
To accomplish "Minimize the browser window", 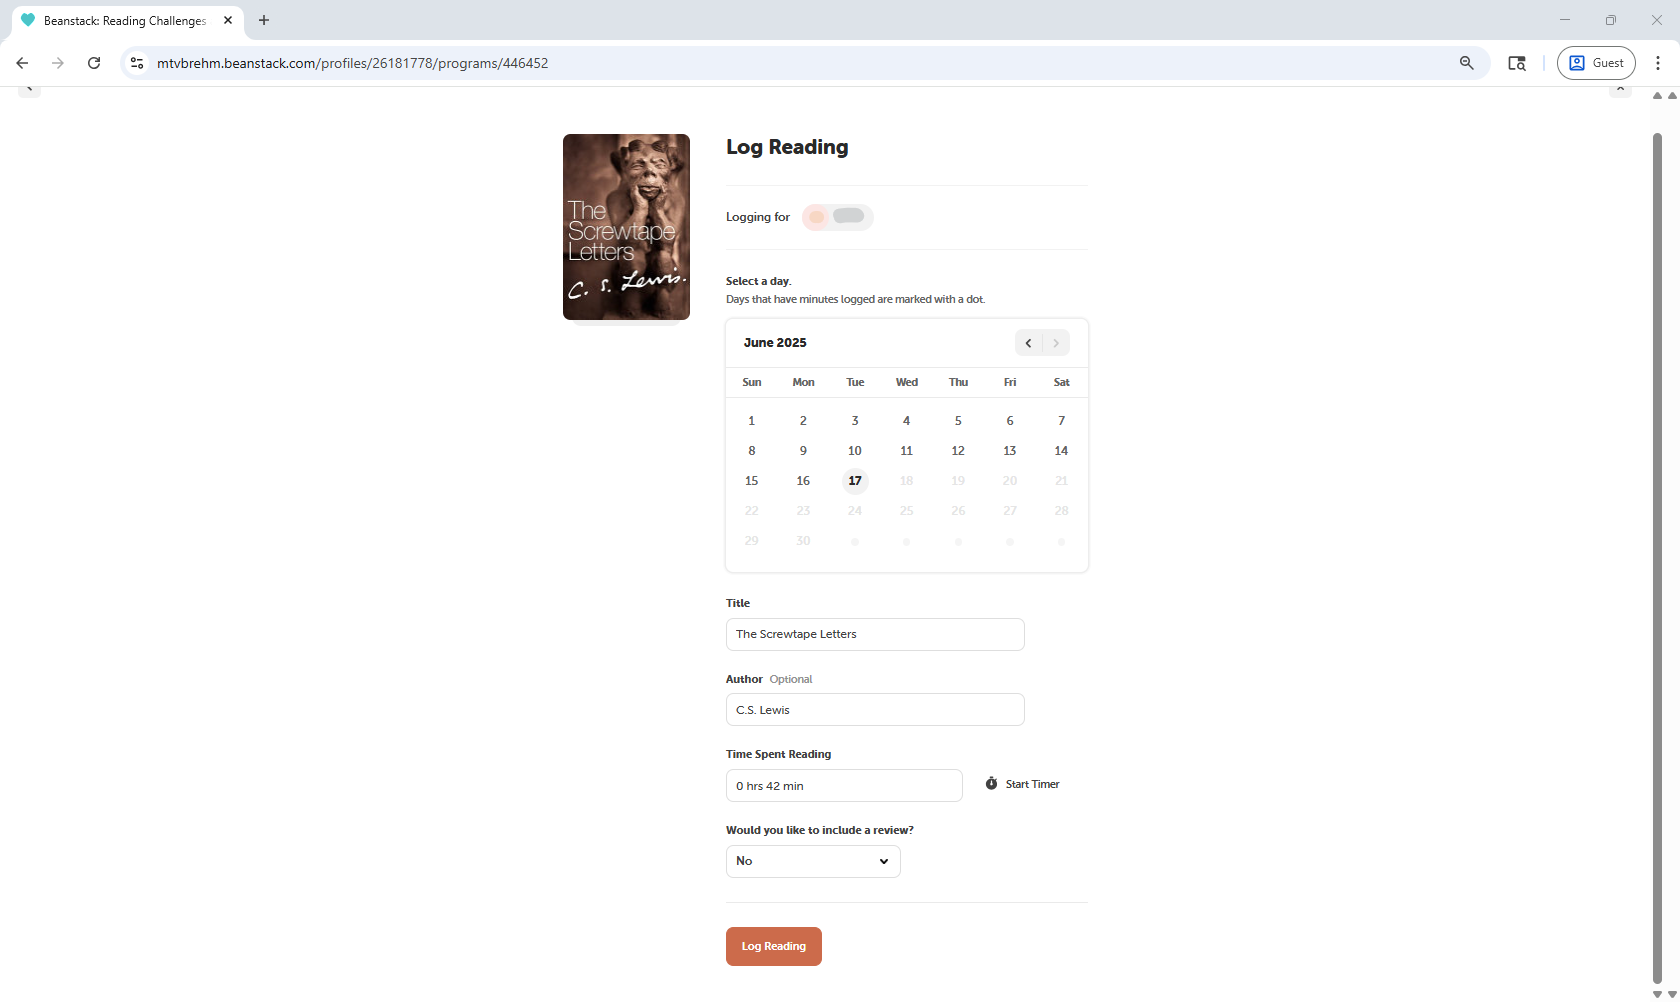I will pos(1565,20).
